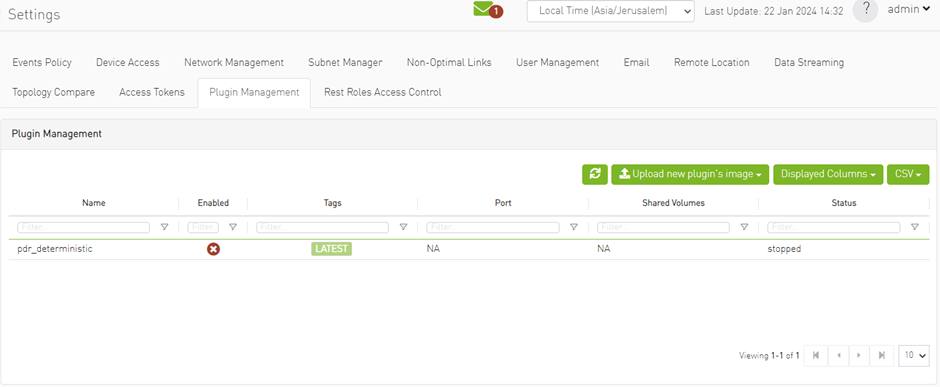Image resolution: width=940 pixels, height=387 pixels.
Task: Go to first page of results
Action: point(815,355)
